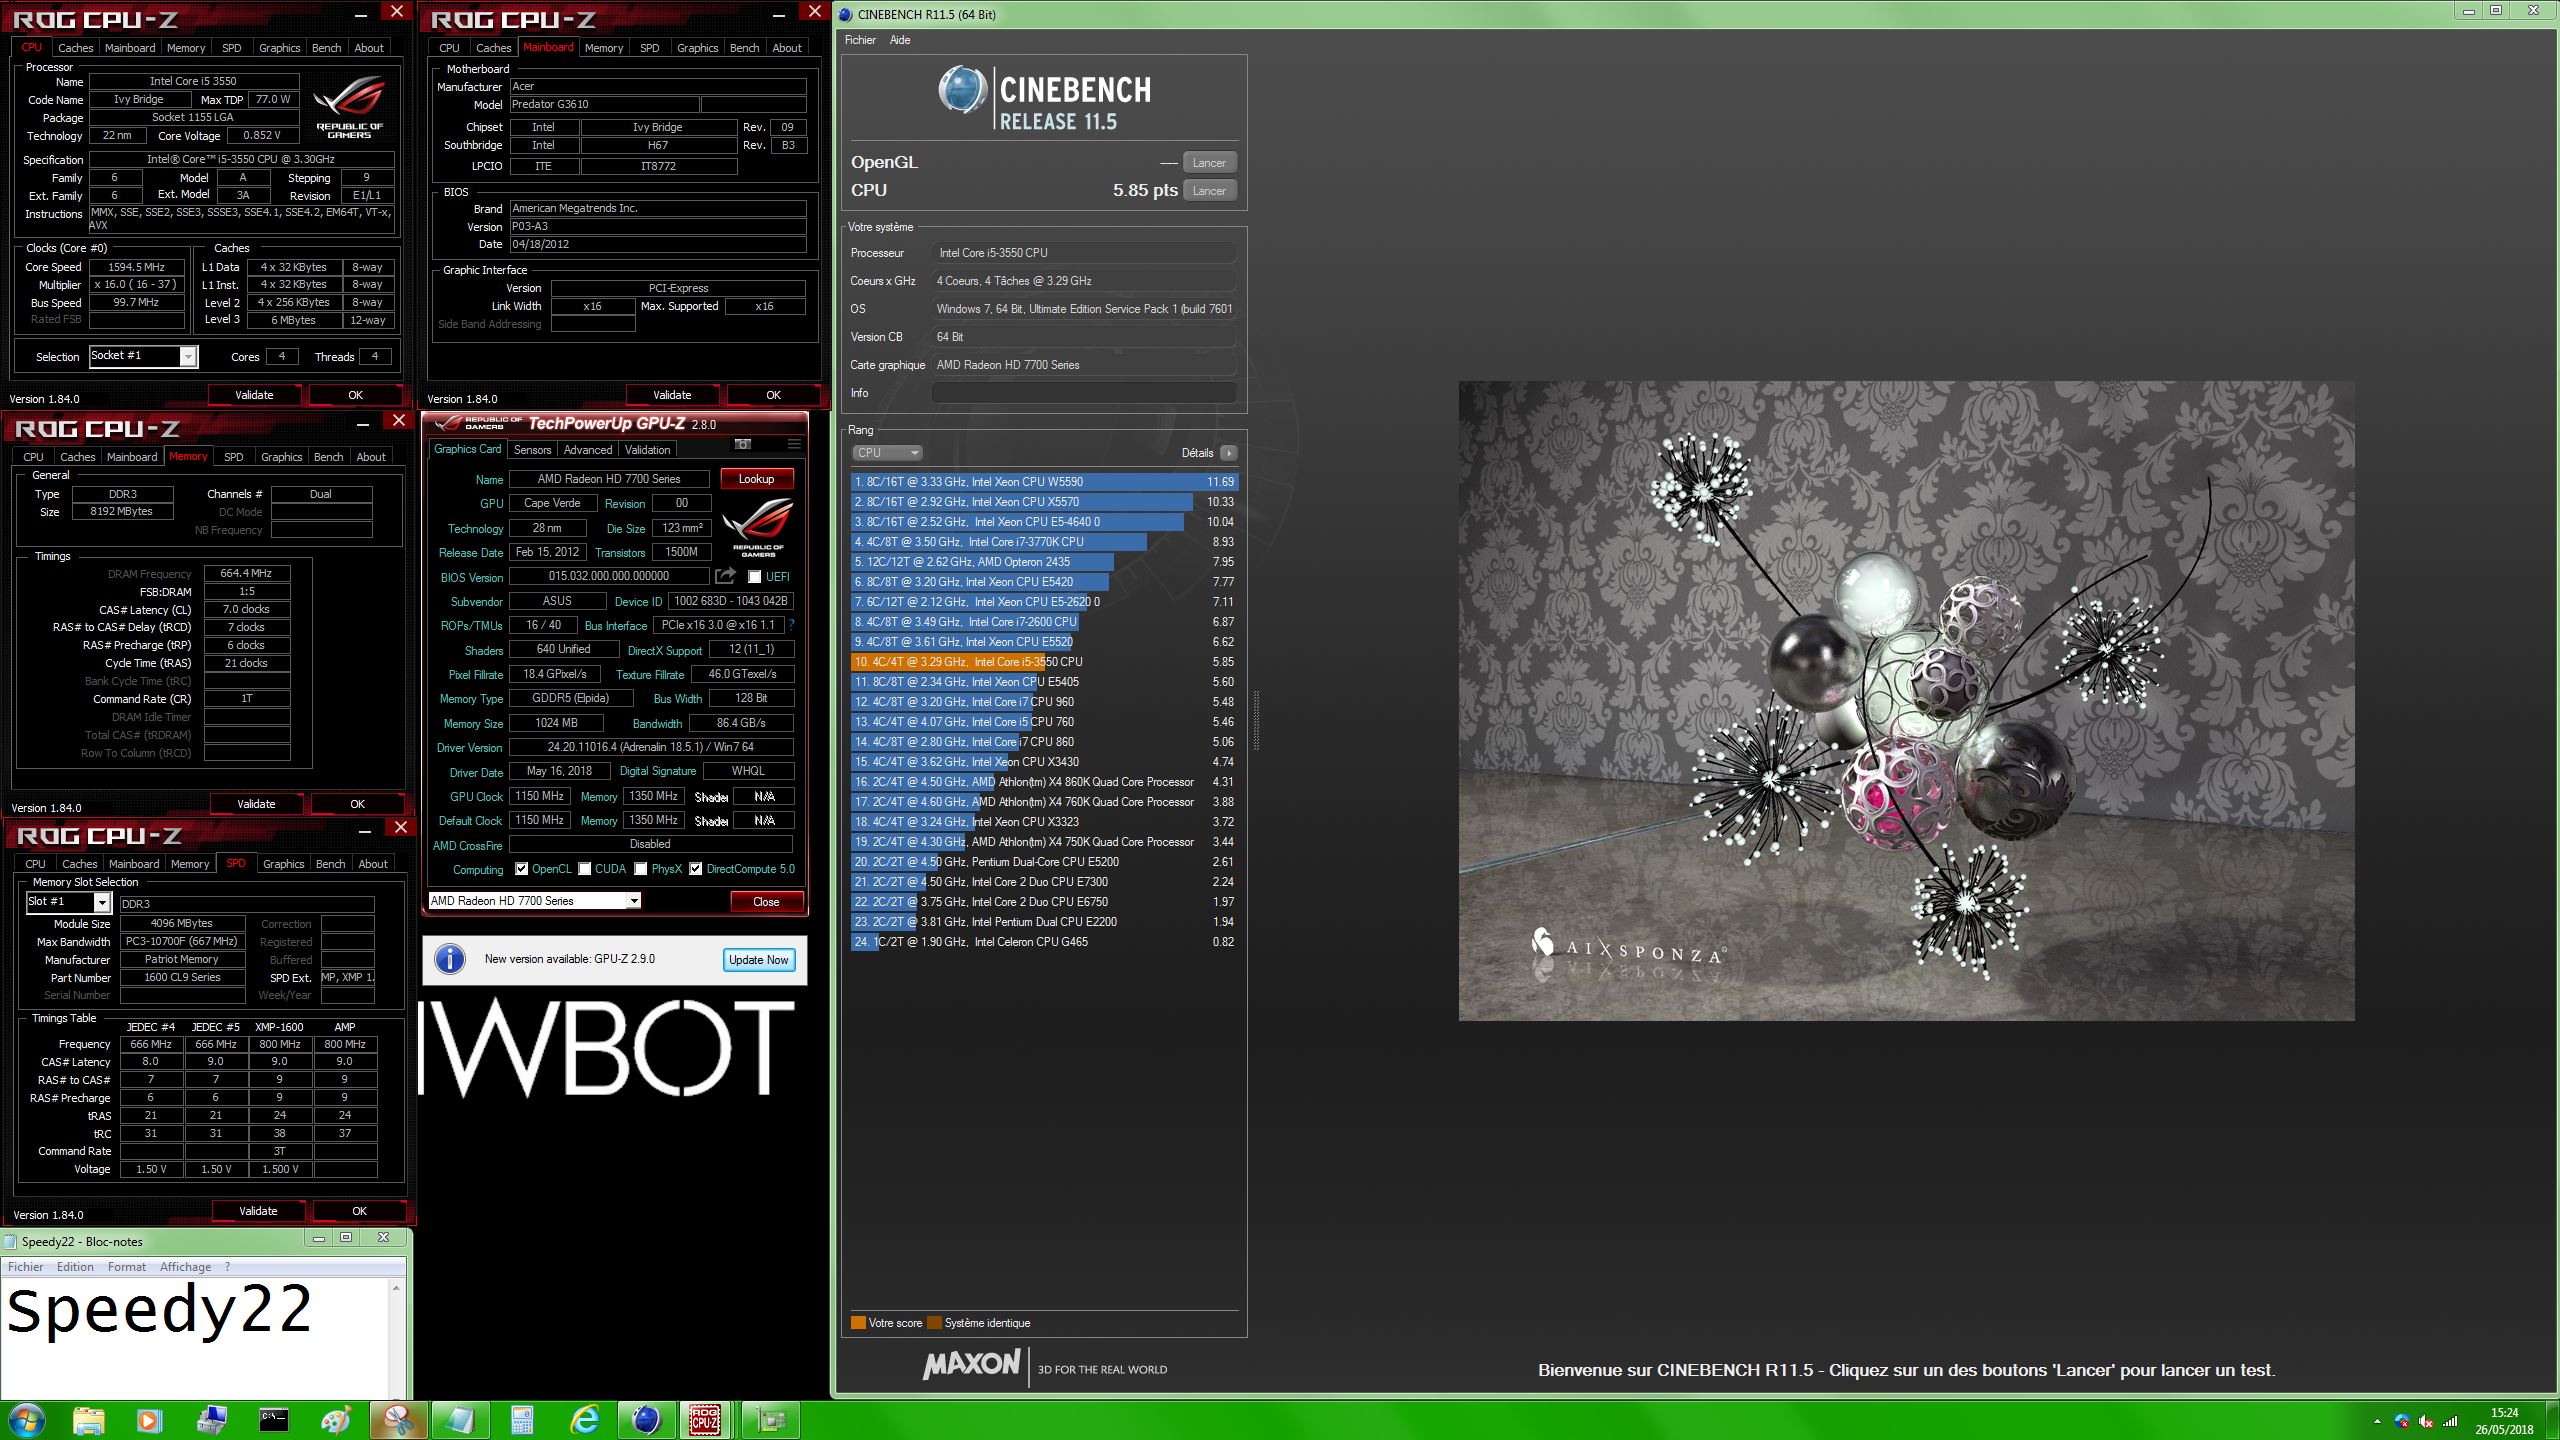Click the blue tray icon with red cross

[x=2402, y=1421]
